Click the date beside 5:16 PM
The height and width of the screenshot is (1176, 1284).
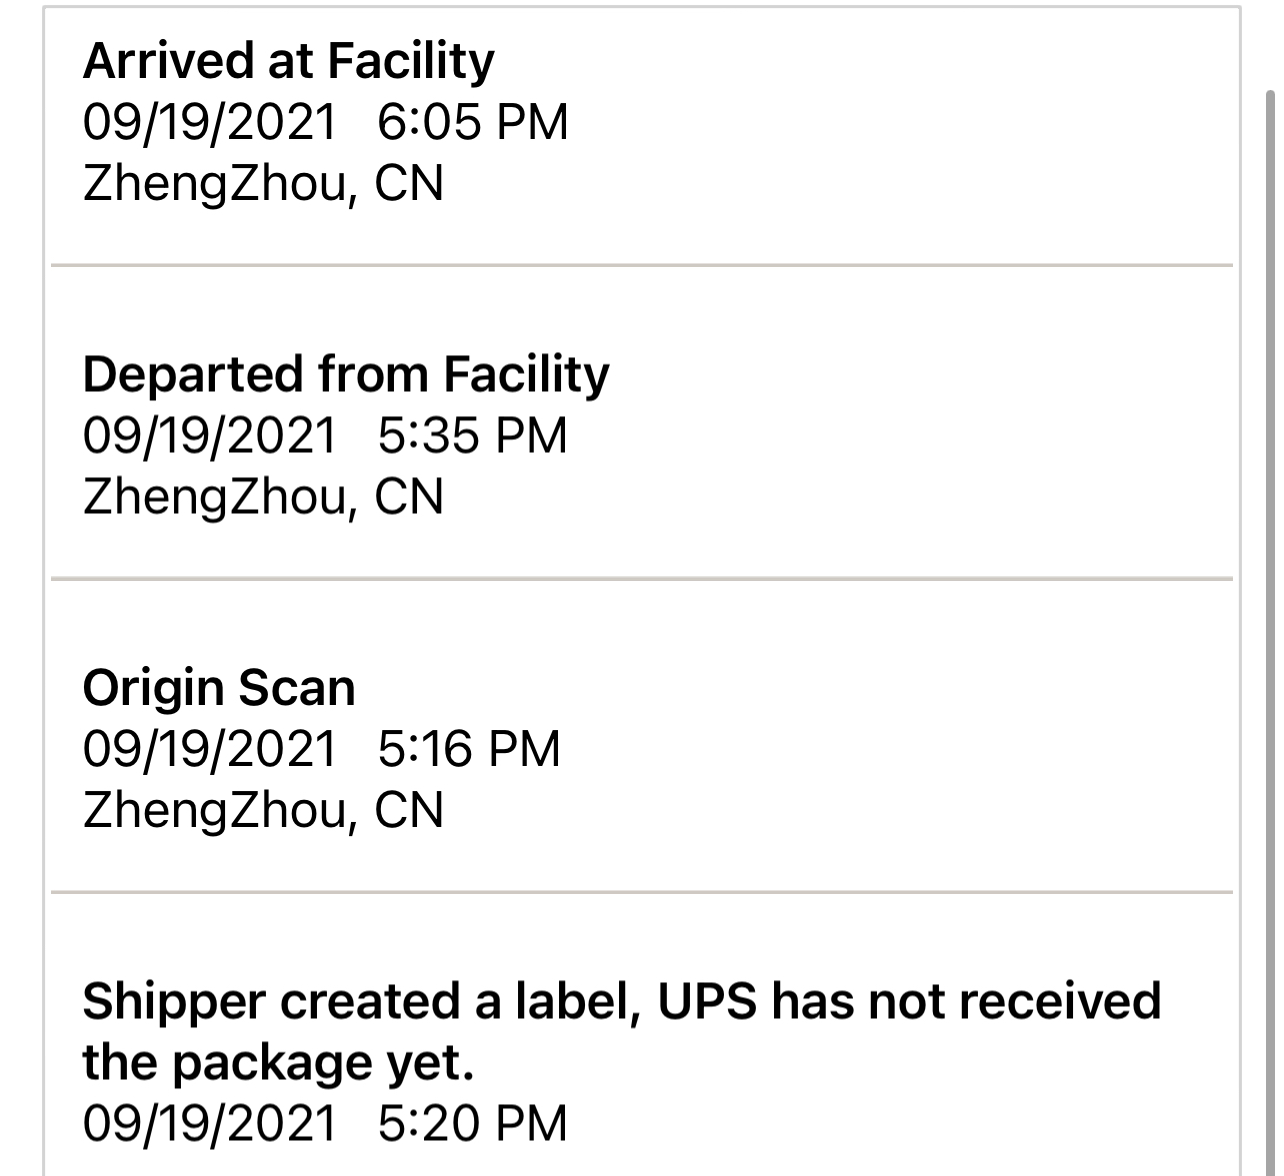click(210, 749)
